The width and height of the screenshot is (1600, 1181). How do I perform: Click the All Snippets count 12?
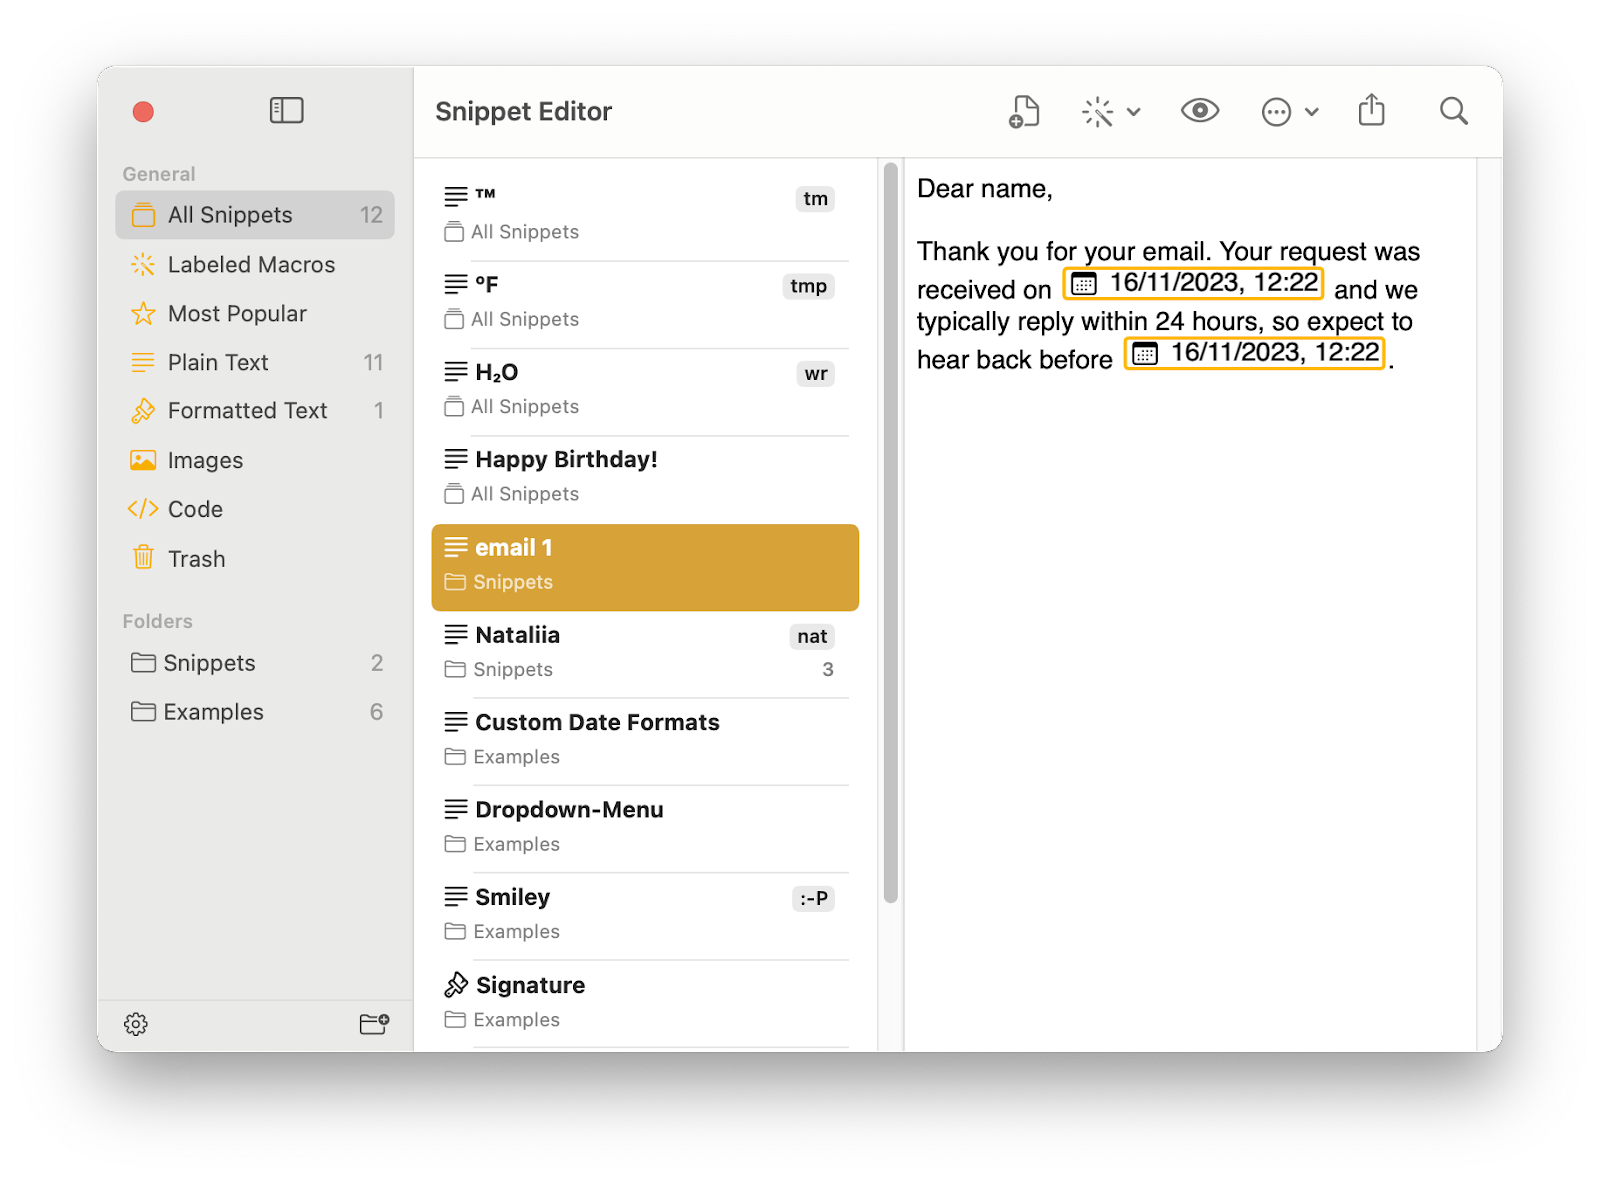pyautogui.click(x=371, y=215)
